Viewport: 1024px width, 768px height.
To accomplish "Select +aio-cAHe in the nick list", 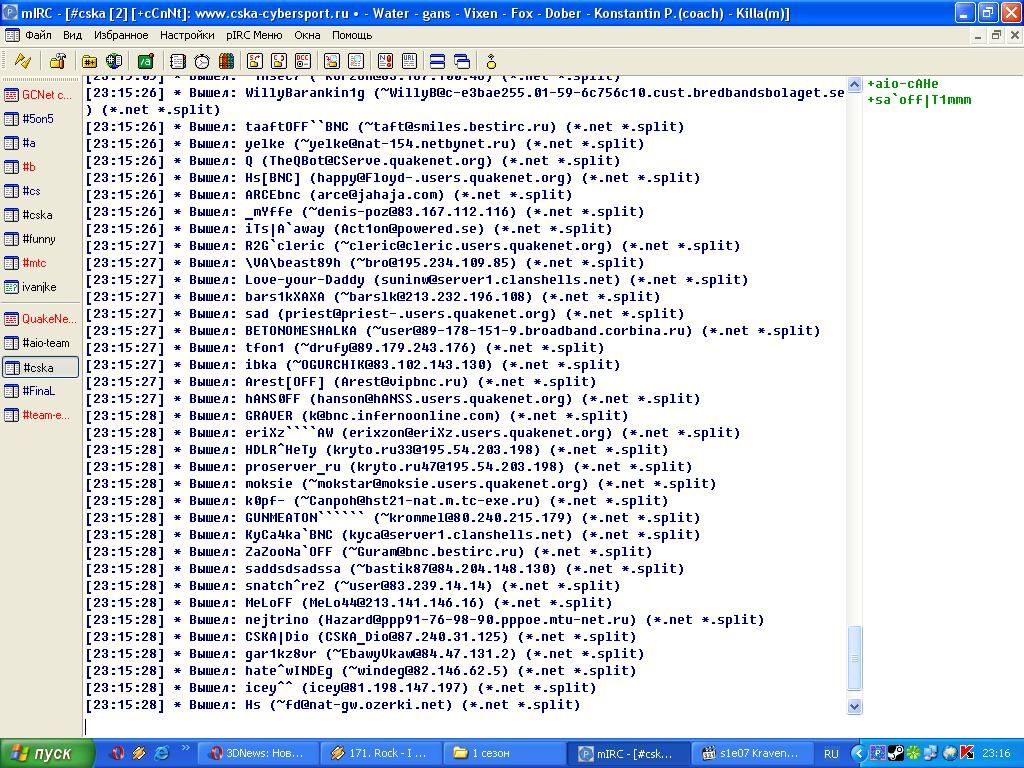I will click(903, 84).
